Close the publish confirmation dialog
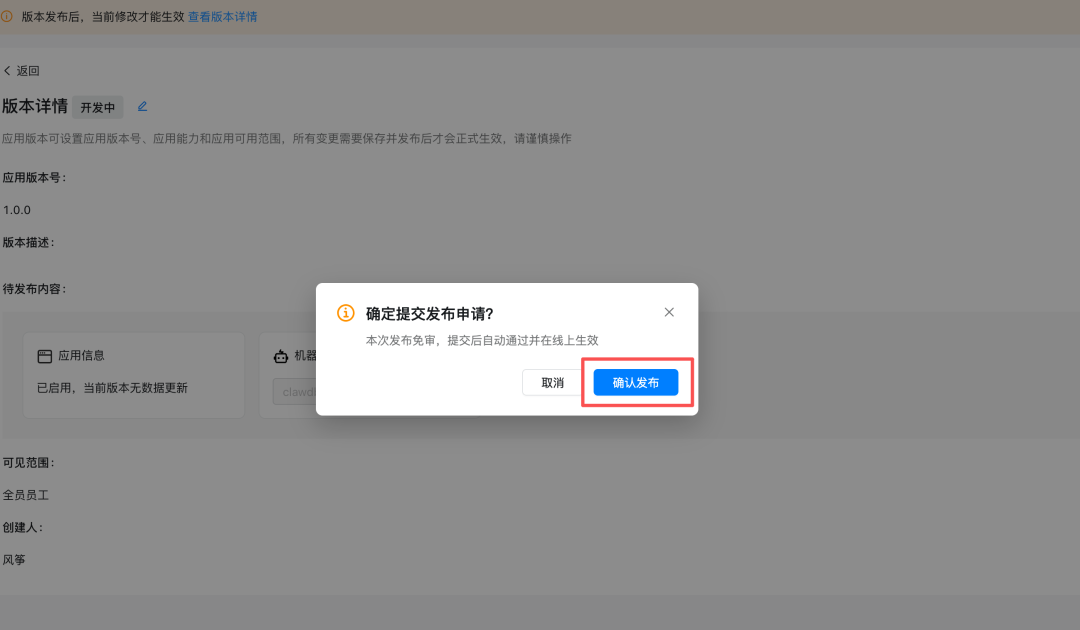The width and height of the screenshot is (1080, 630). [x=669, y=312]
